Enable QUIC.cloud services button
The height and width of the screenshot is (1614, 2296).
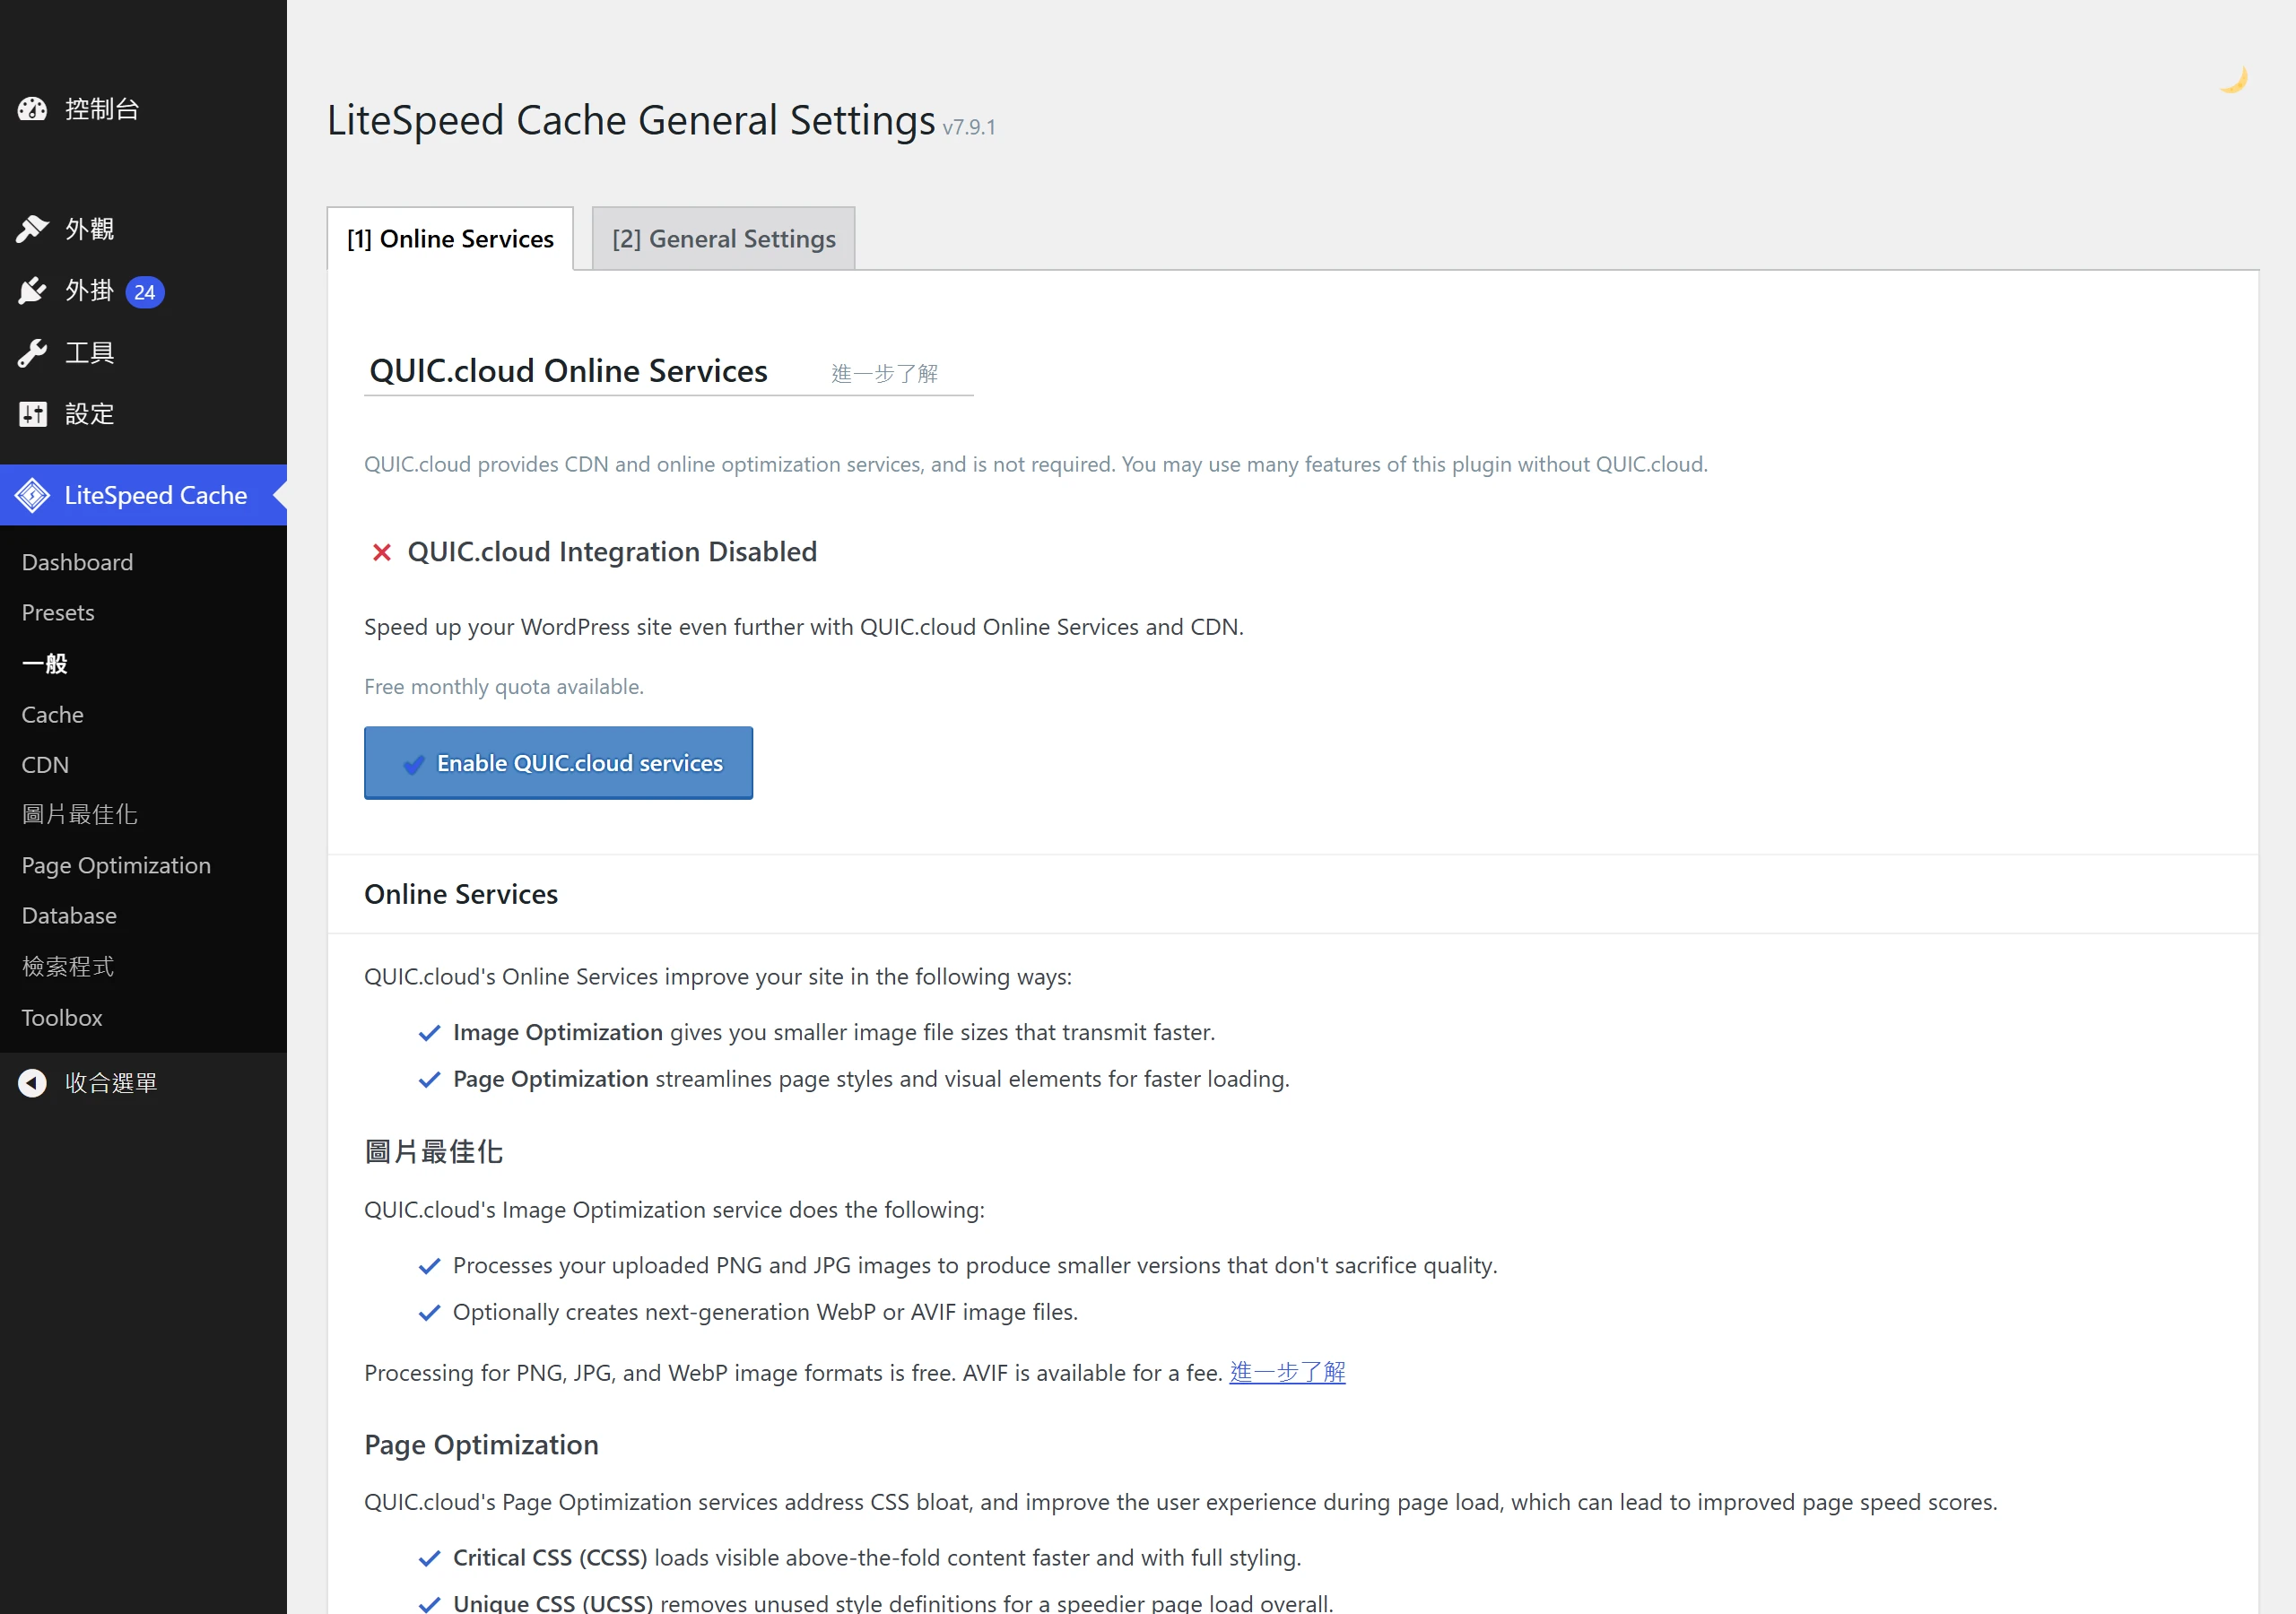pyautogui.click(x=558, y=763)
